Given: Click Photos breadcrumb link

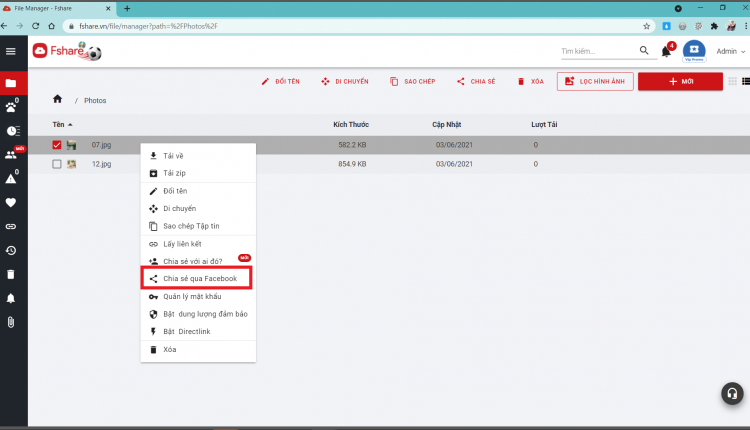Looking at the screenshot, I should (x=95, y=100).
